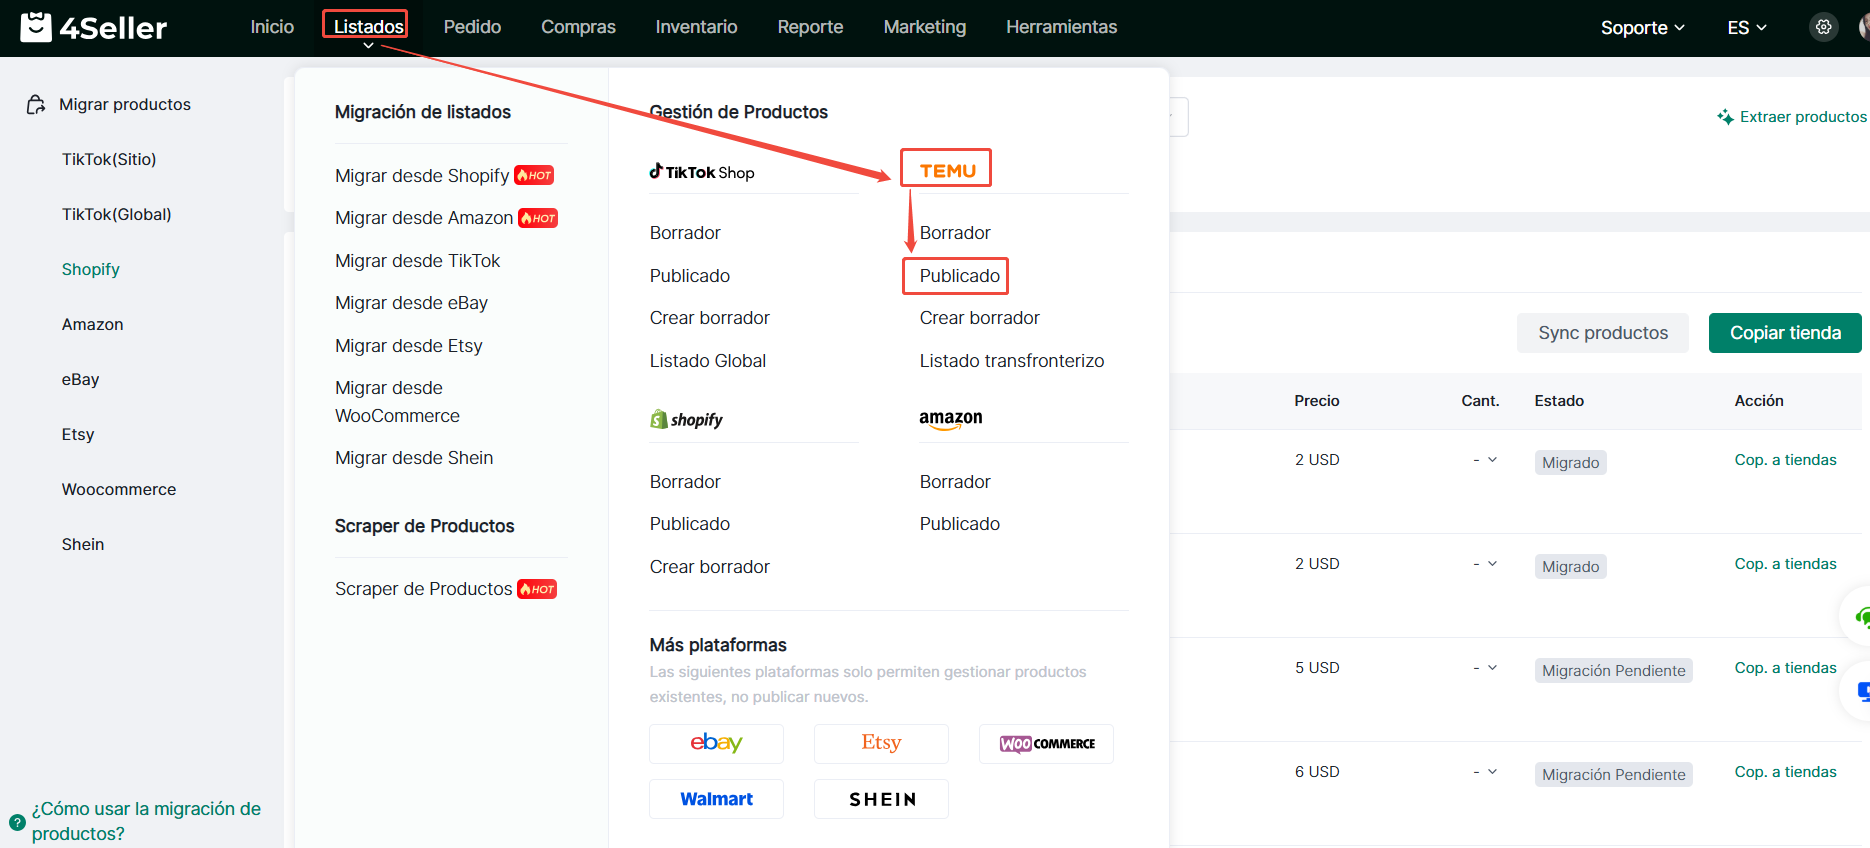Open Shopify Crear borrador in menu
The width and height of the screenshot is (1870, 848).
[x=709, y=567]
